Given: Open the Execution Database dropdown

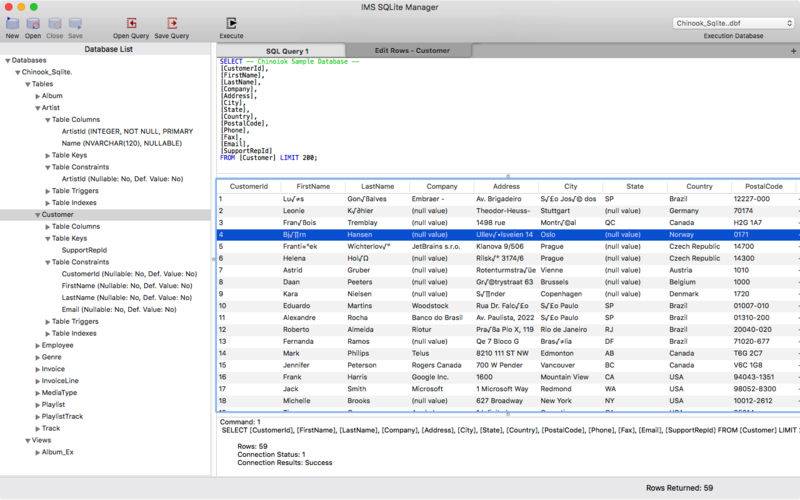Looking at the screenshot, I should coord(734,21).
